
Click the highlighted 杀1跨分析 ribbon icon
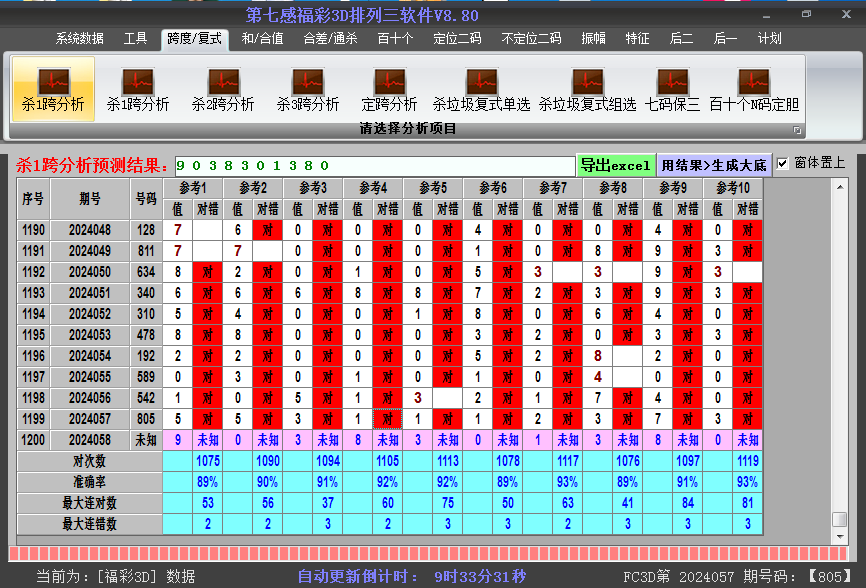(x=53, y=89)
